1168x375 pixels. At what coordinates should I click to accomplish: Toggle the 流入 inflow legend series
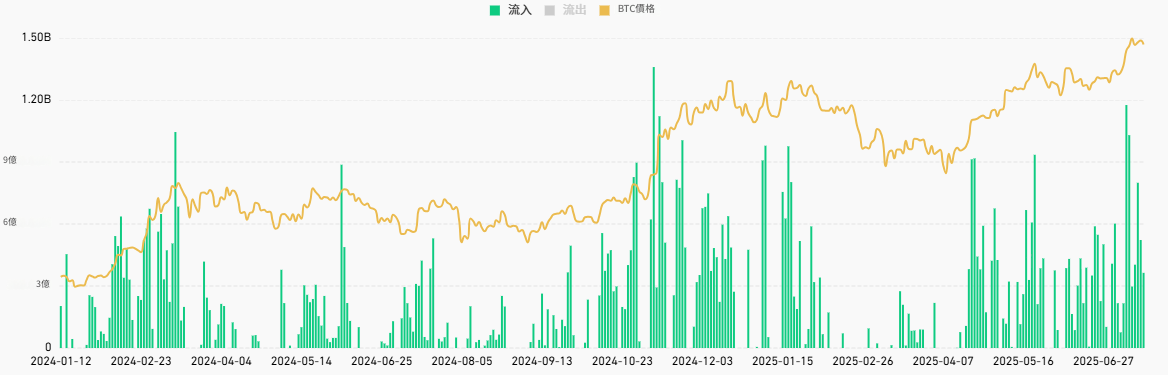click(x=510, y=10)
